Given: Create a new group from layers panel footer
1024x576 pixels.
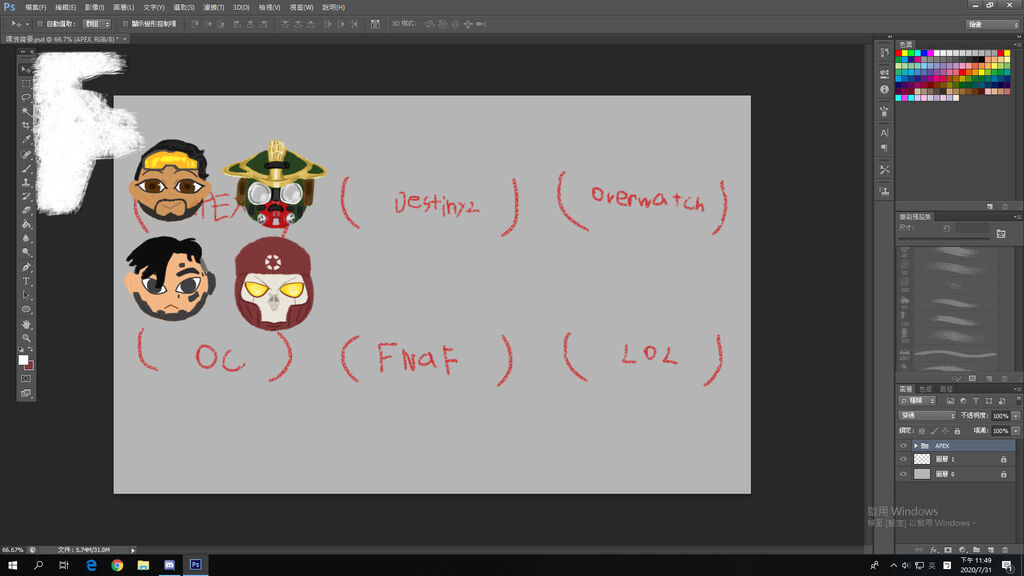Looking at the screenshot, I should pos(976,550).
